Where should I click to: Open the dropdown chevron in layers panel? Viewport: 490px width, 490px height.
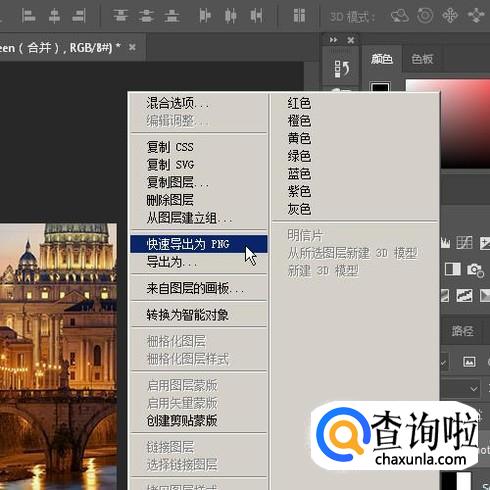pyautogui.click(x=474, y=389)
